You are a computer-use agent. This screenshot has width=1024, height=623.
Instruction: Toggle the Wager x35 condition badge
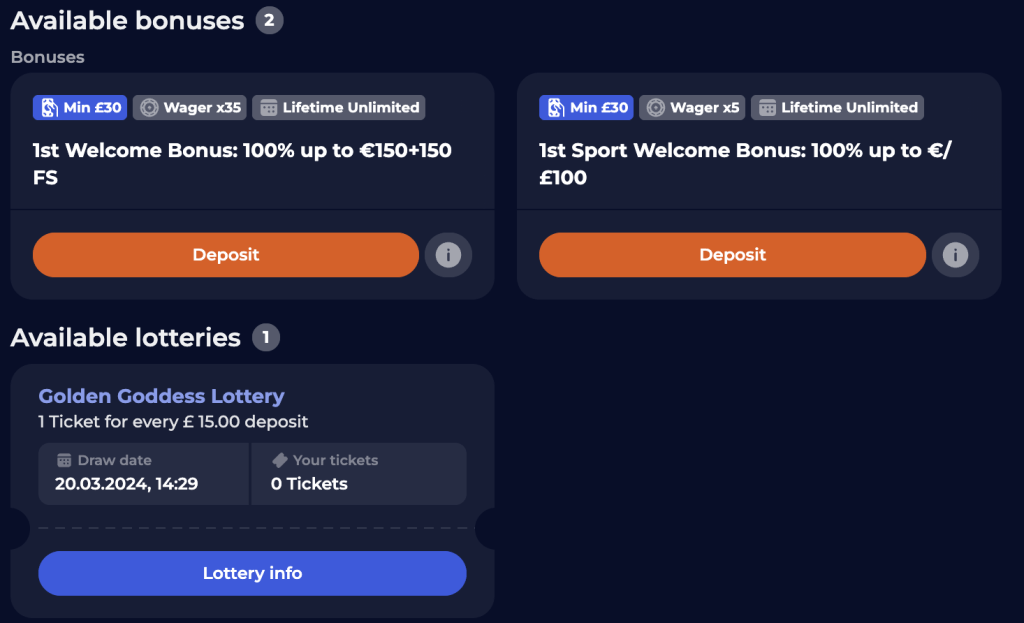[189, 107]
